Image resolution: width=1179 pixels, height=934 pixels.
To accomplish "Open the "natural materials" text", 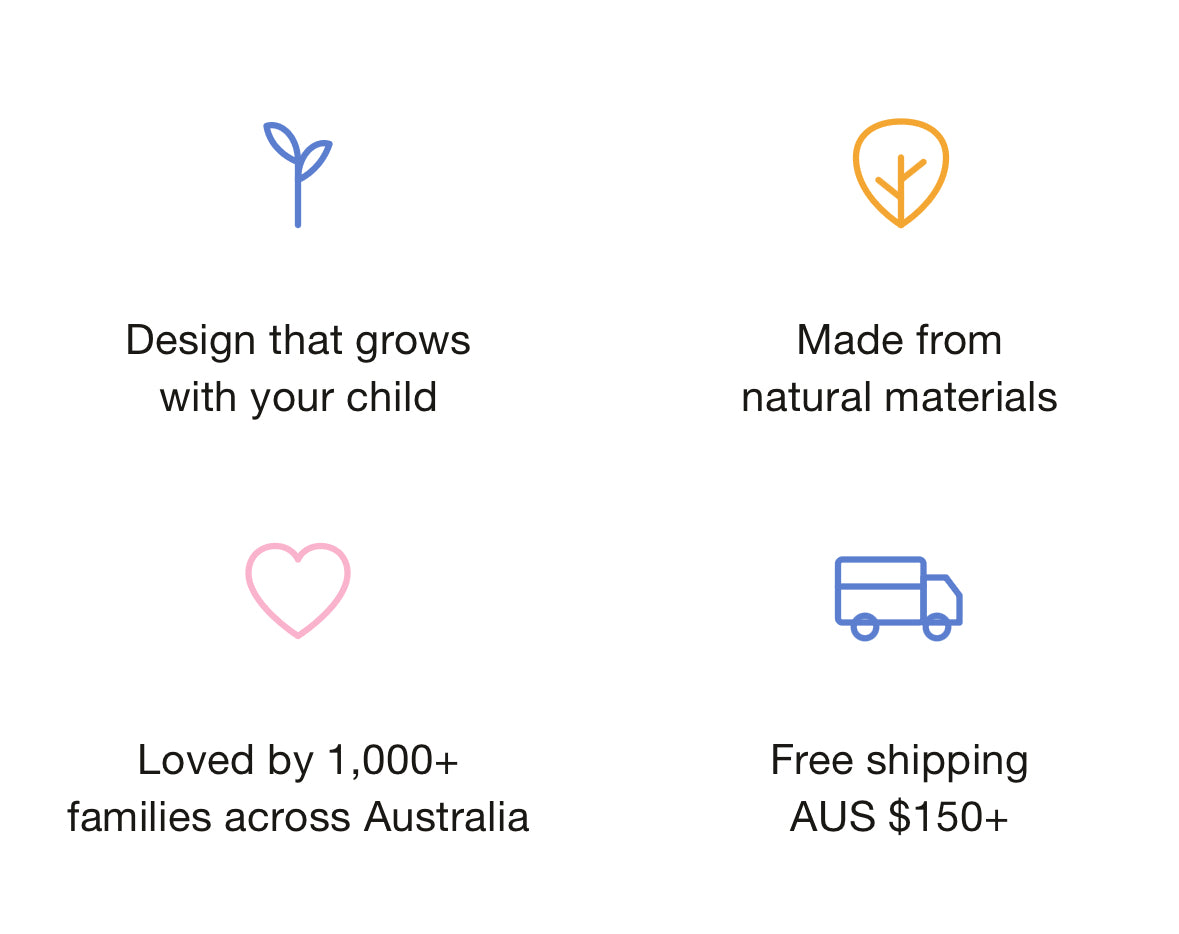I will click(x=899, y=398).
